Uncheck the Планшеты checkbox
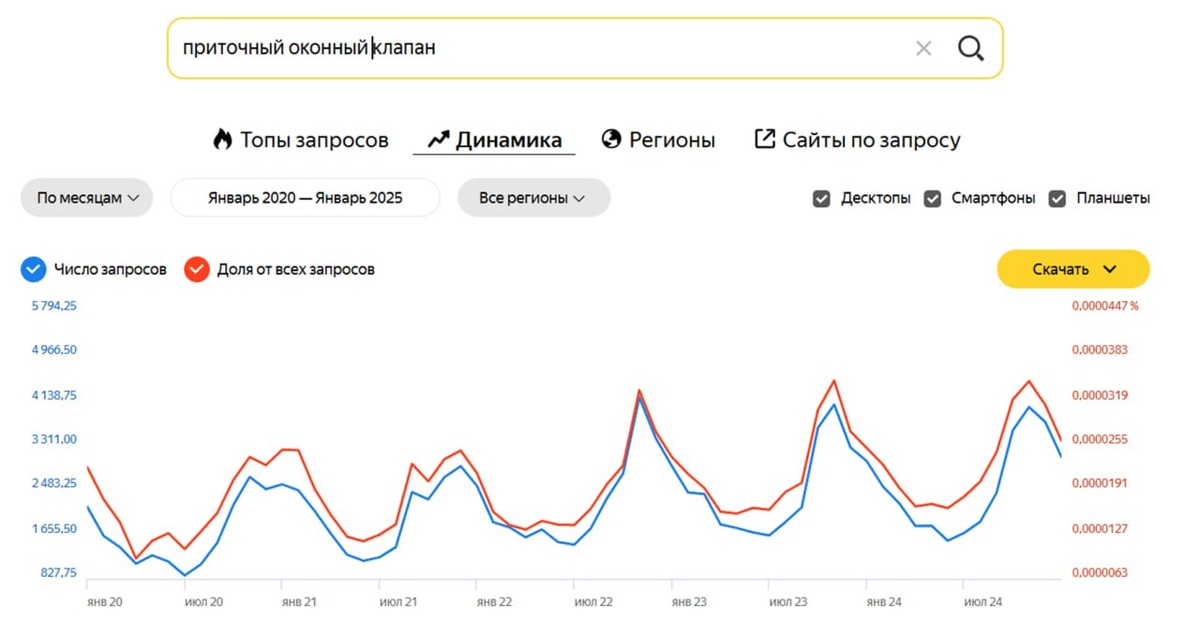 [1057, 198]
